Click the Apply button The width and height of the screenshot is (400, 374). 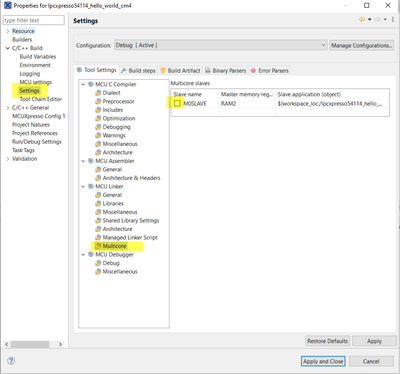374,341
